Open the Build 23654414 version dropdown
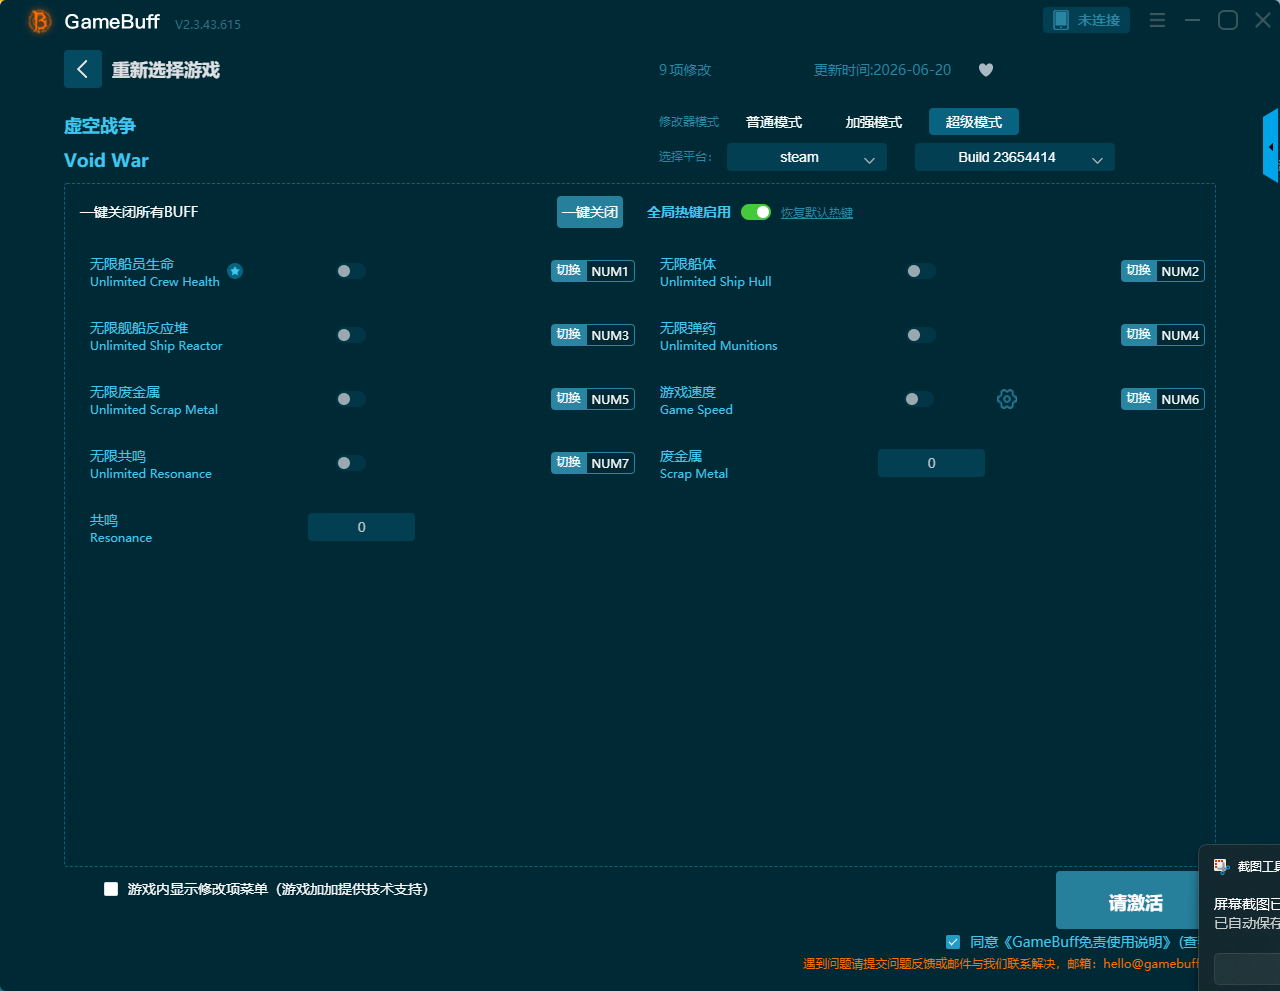The image size is (1280, 991). pyautogui.click(x=1015, y=157)
